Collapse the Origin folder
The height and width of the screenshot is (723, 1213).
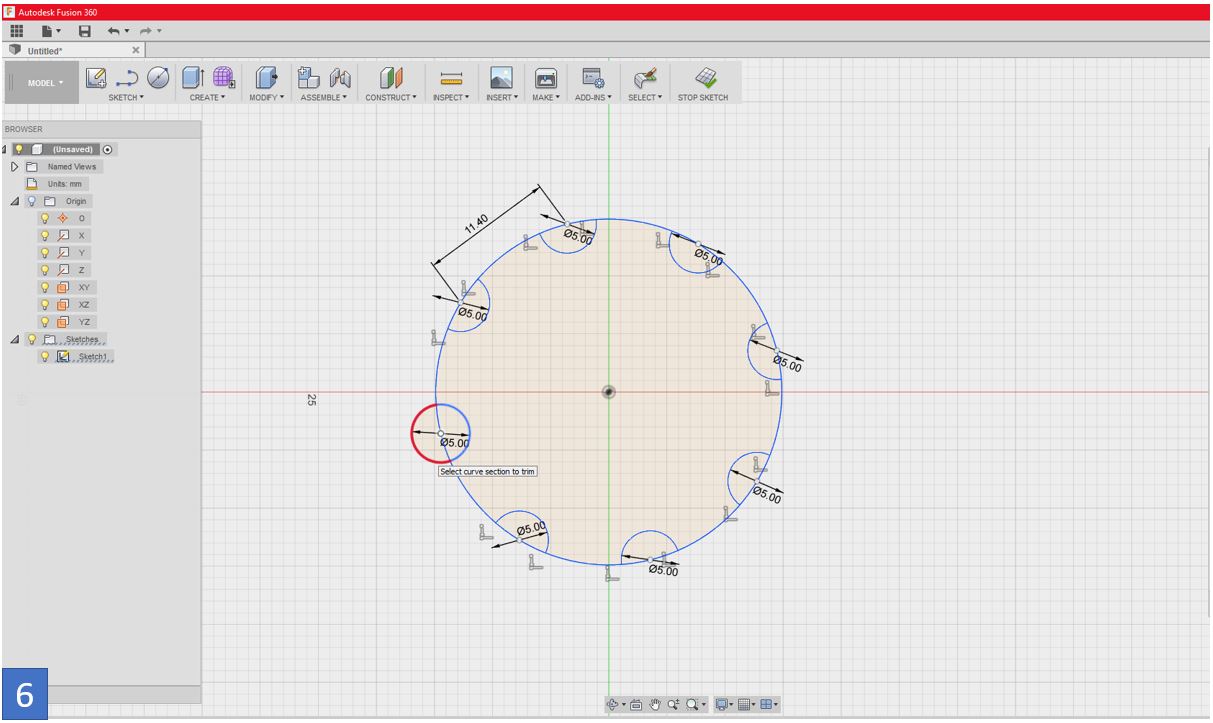tap(15, 201)
